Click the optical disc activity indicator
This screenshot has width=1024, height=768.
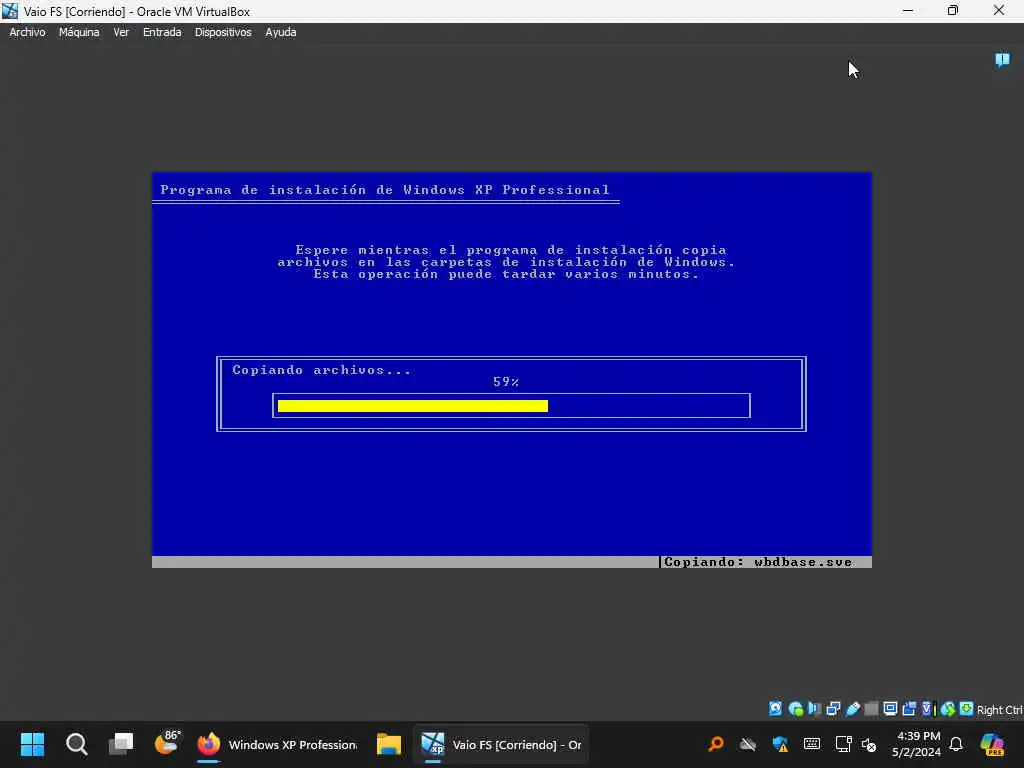pos(795,709)
